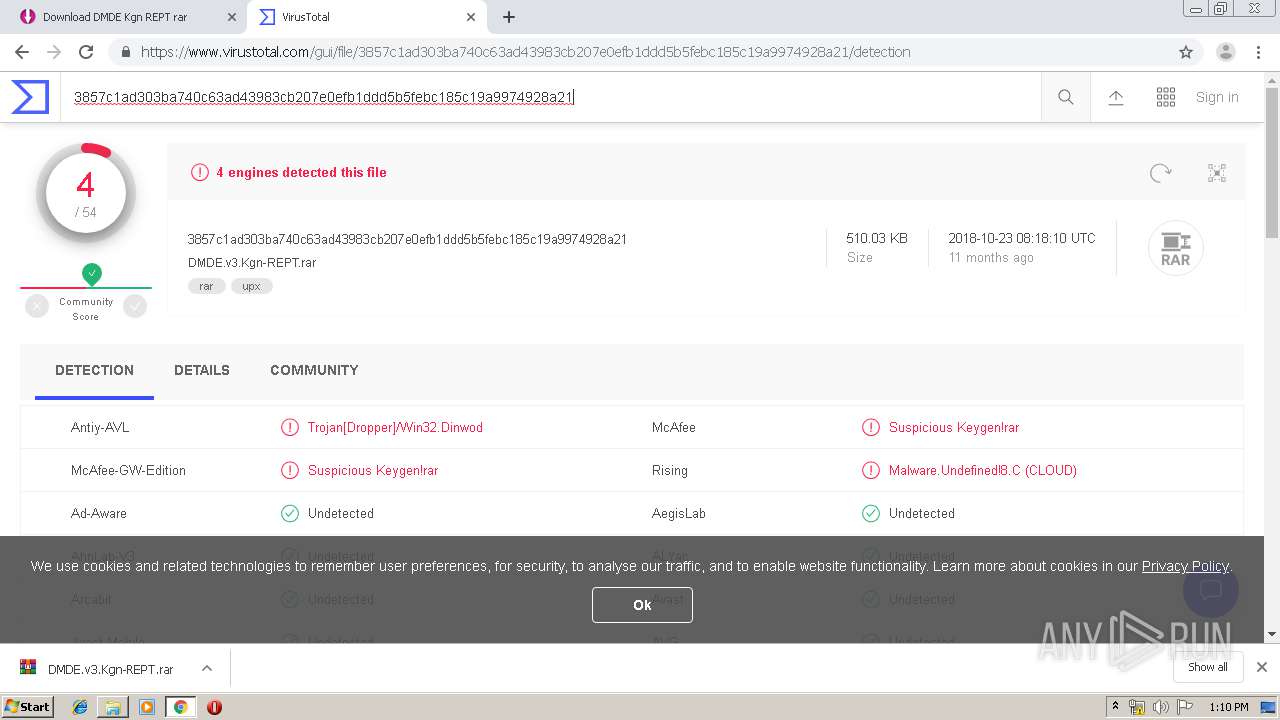The width and height of the screenshot is (1280, 720).
Task: Open the chat bubble widget
Action: pyautogui.click(x=1211, y=589)
